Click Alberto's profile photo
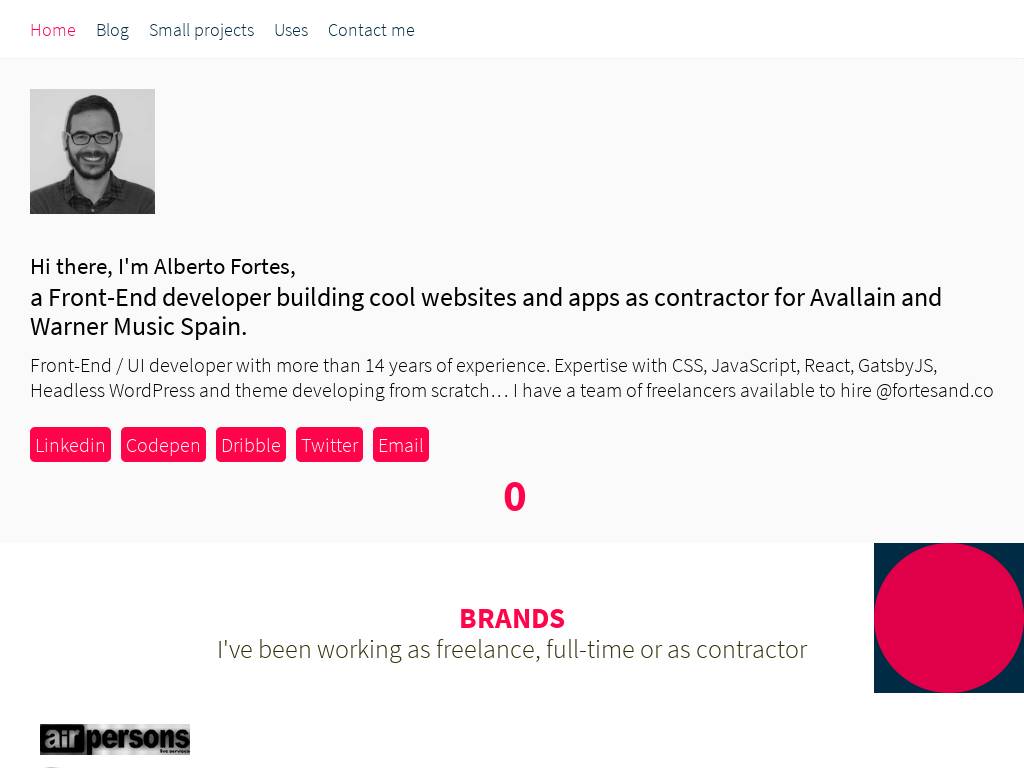The image size is (1024, 768). 92,151
